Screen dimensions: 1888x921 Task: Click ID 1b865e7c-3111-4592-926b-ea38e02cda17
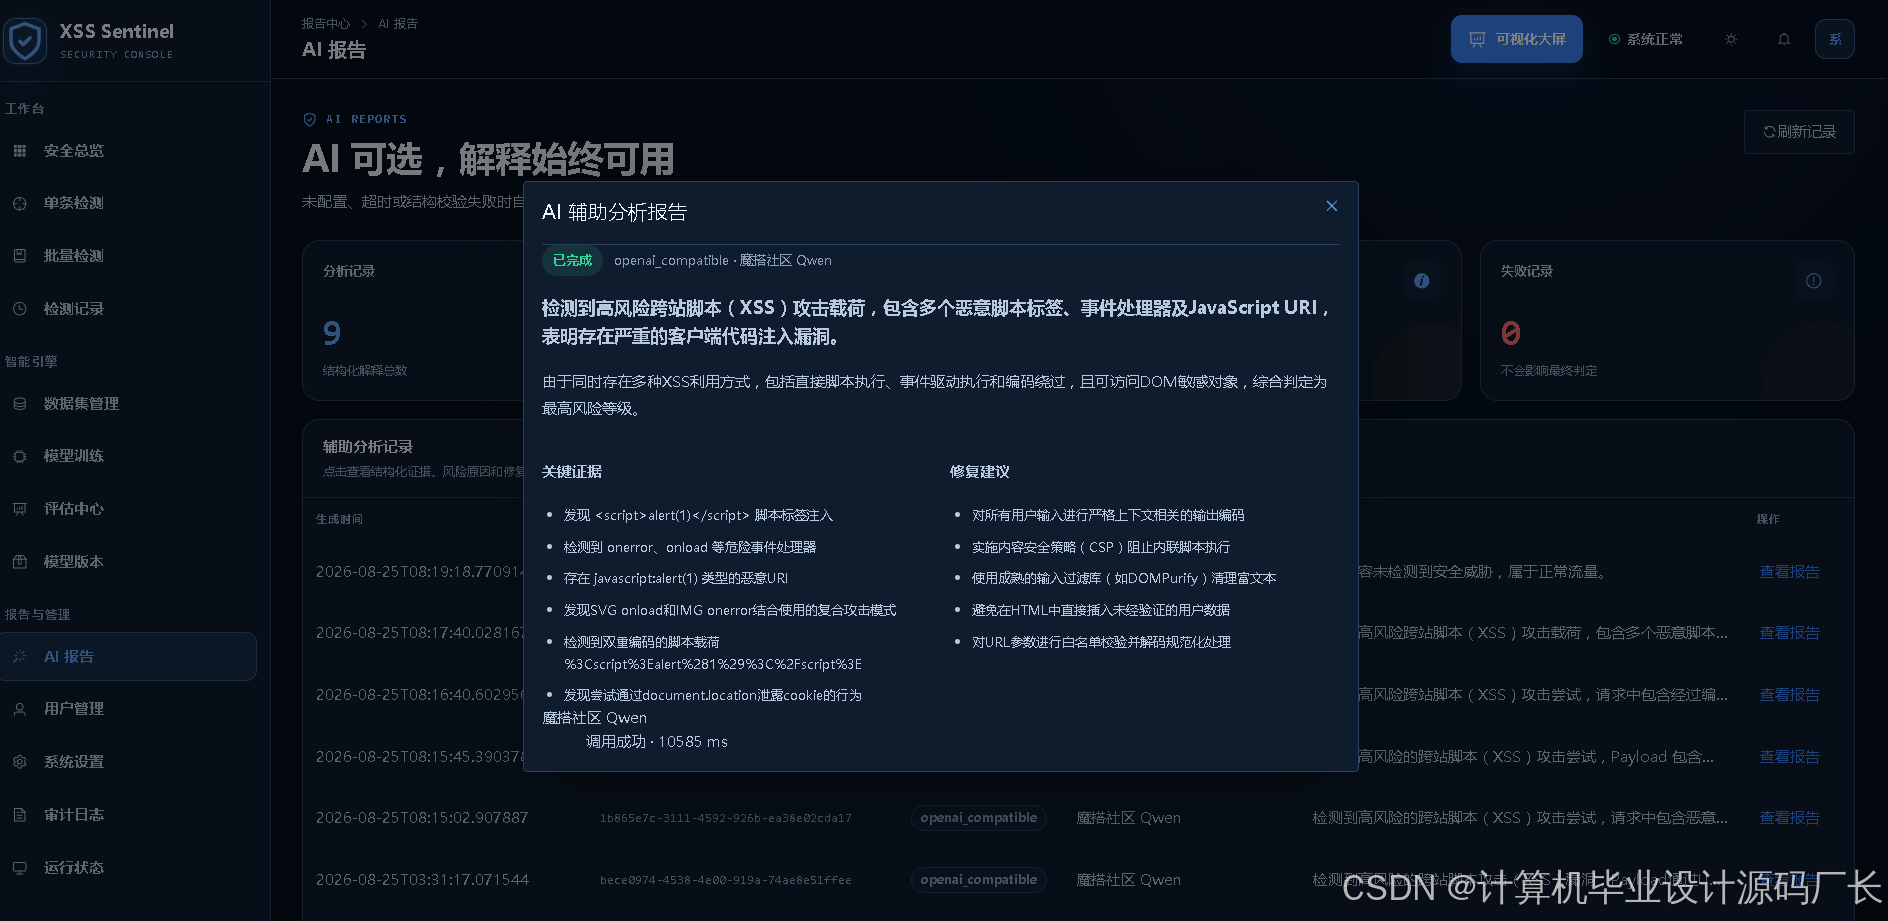point(726,818)
